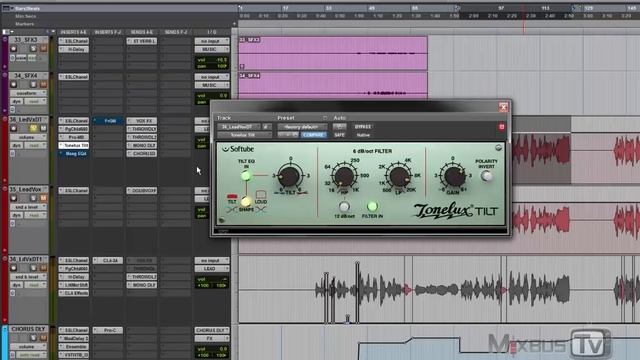Image resolution: width=640 pixels, height=360 pixels.
Task: Adjust the TILT knob in Tonelux plugin
Action: point(290,176)
